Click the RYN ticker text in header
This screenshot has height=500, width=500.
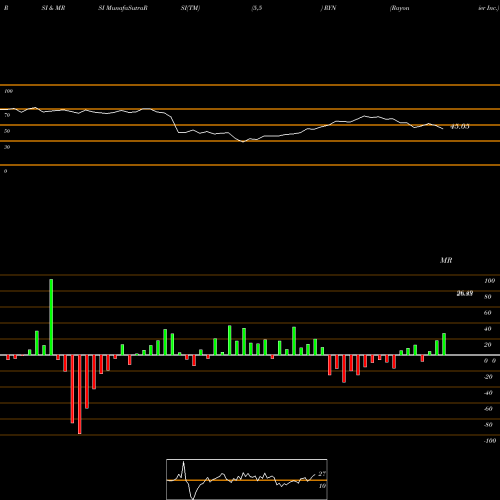coord(330,8)
